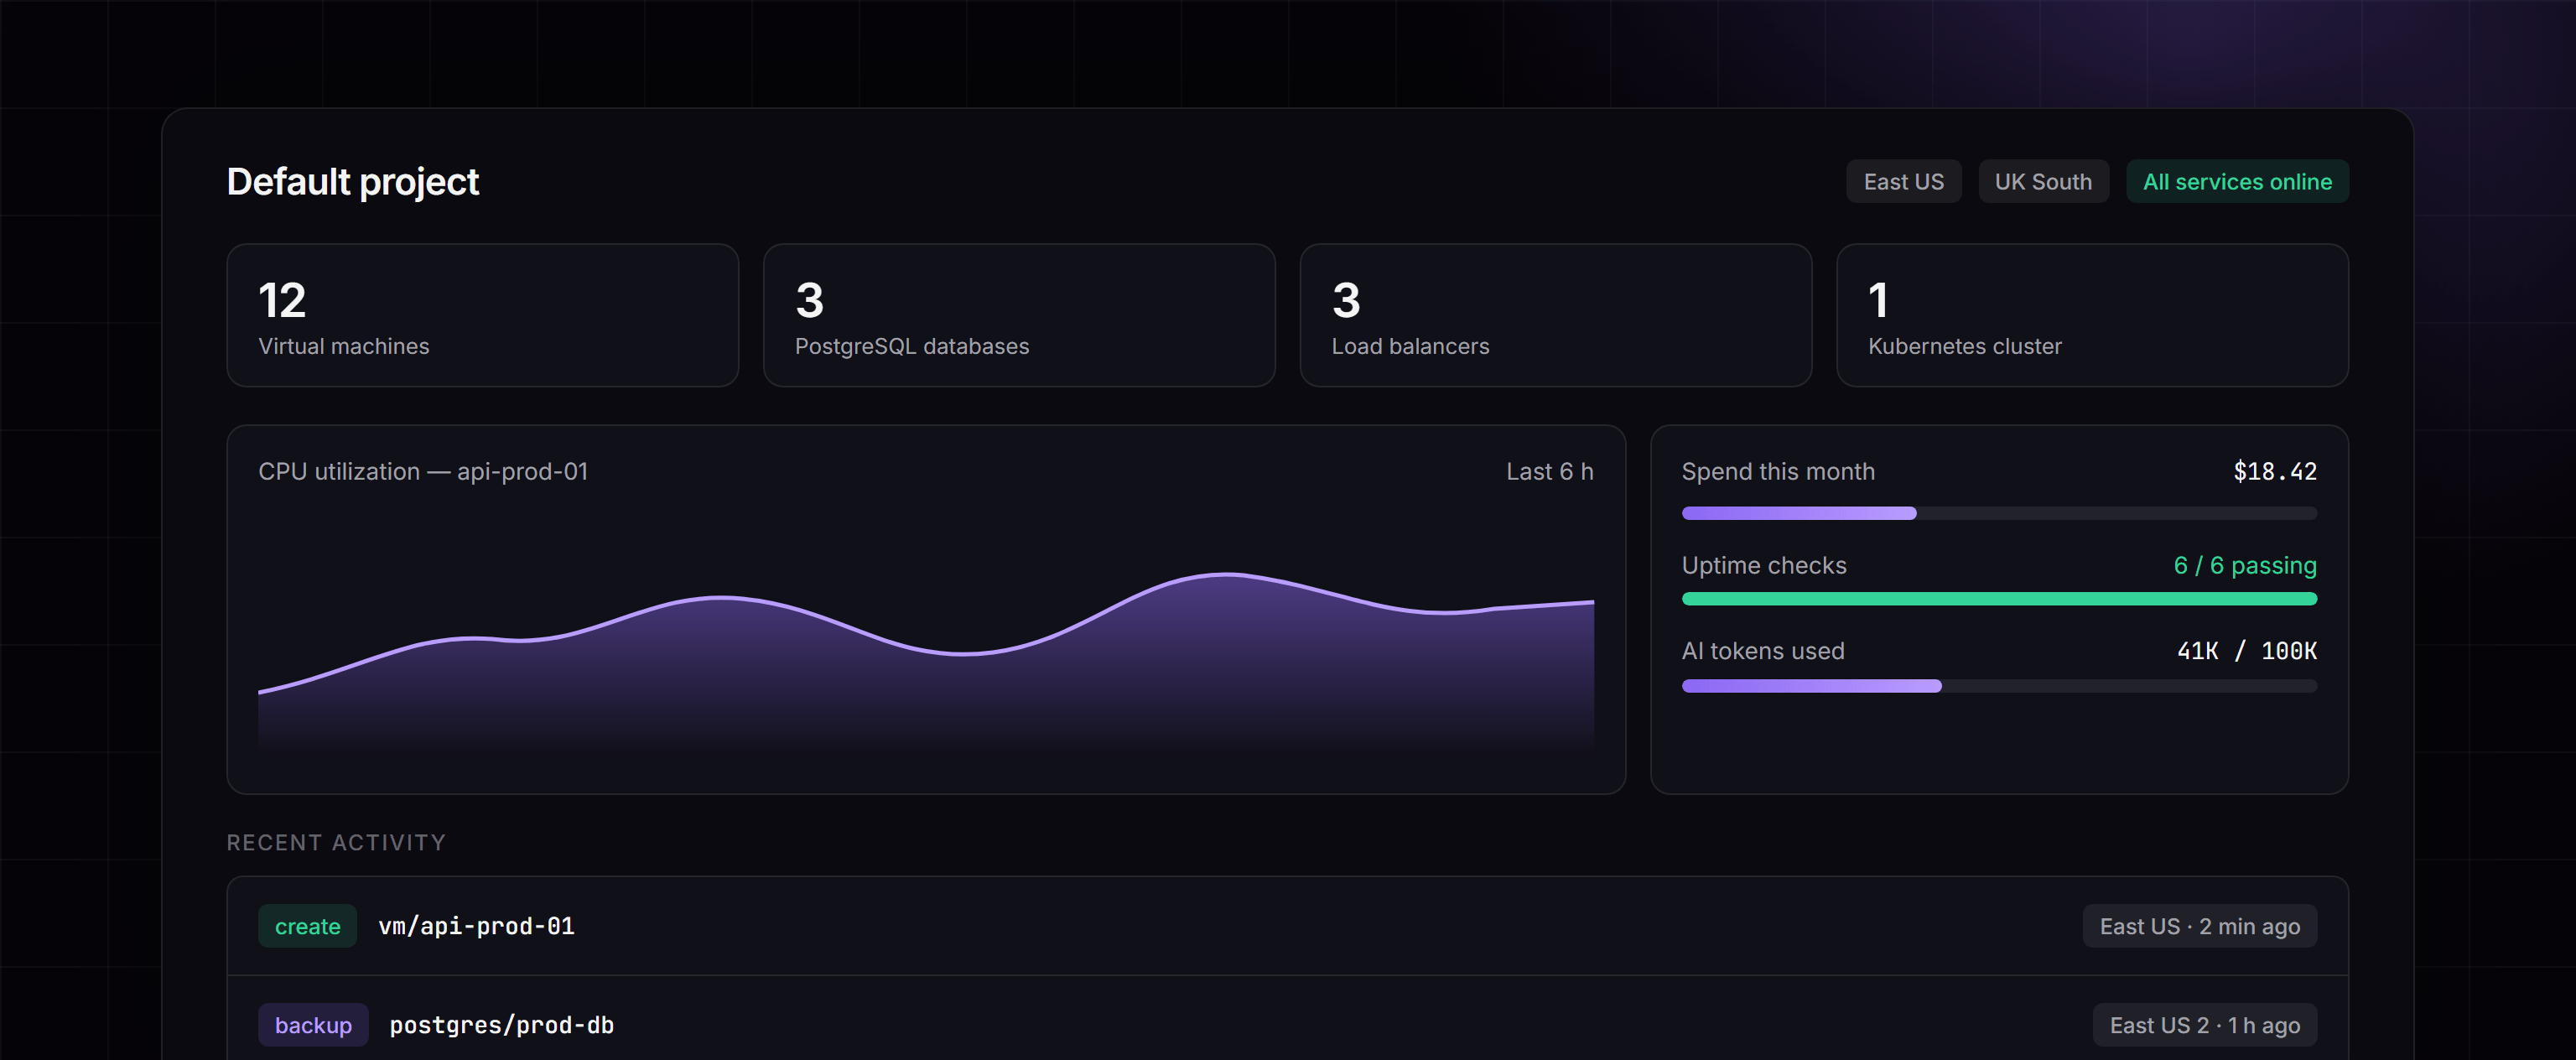Click the AI tokens used progress bar

click(x=1999, y=686)
